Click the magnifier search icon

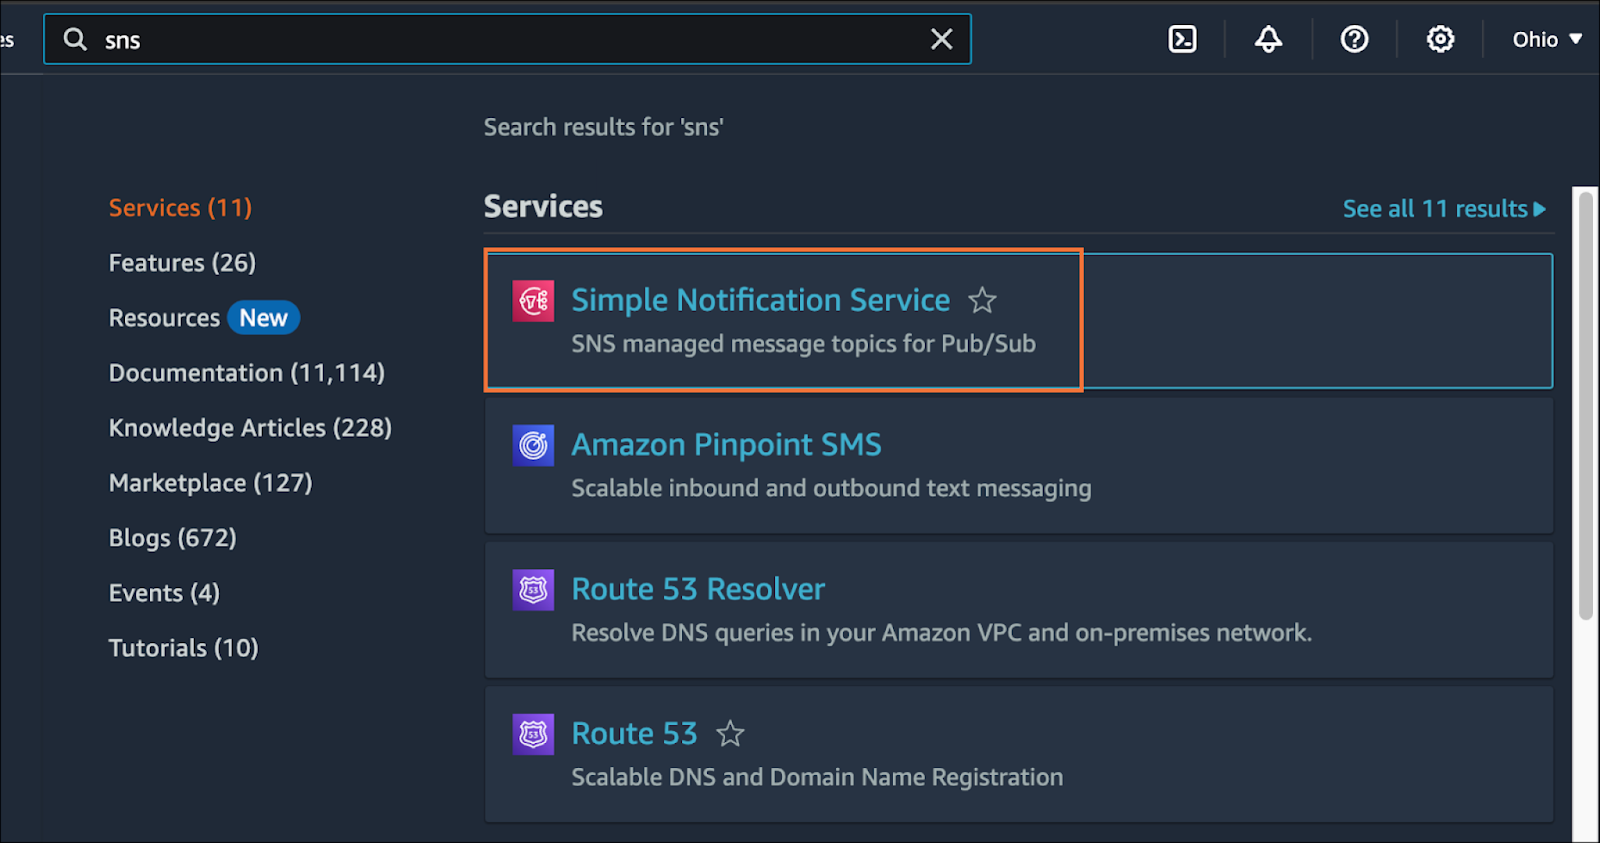[75, 39]
